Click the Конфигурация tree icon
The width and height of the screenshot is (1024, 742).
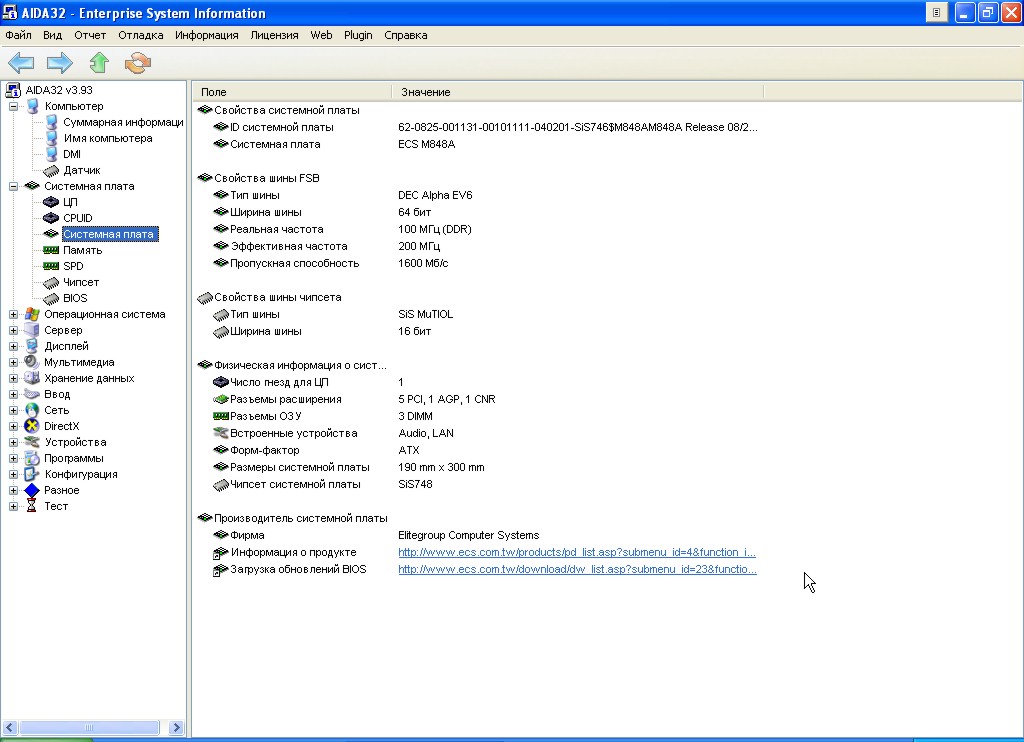pos(32,474)
